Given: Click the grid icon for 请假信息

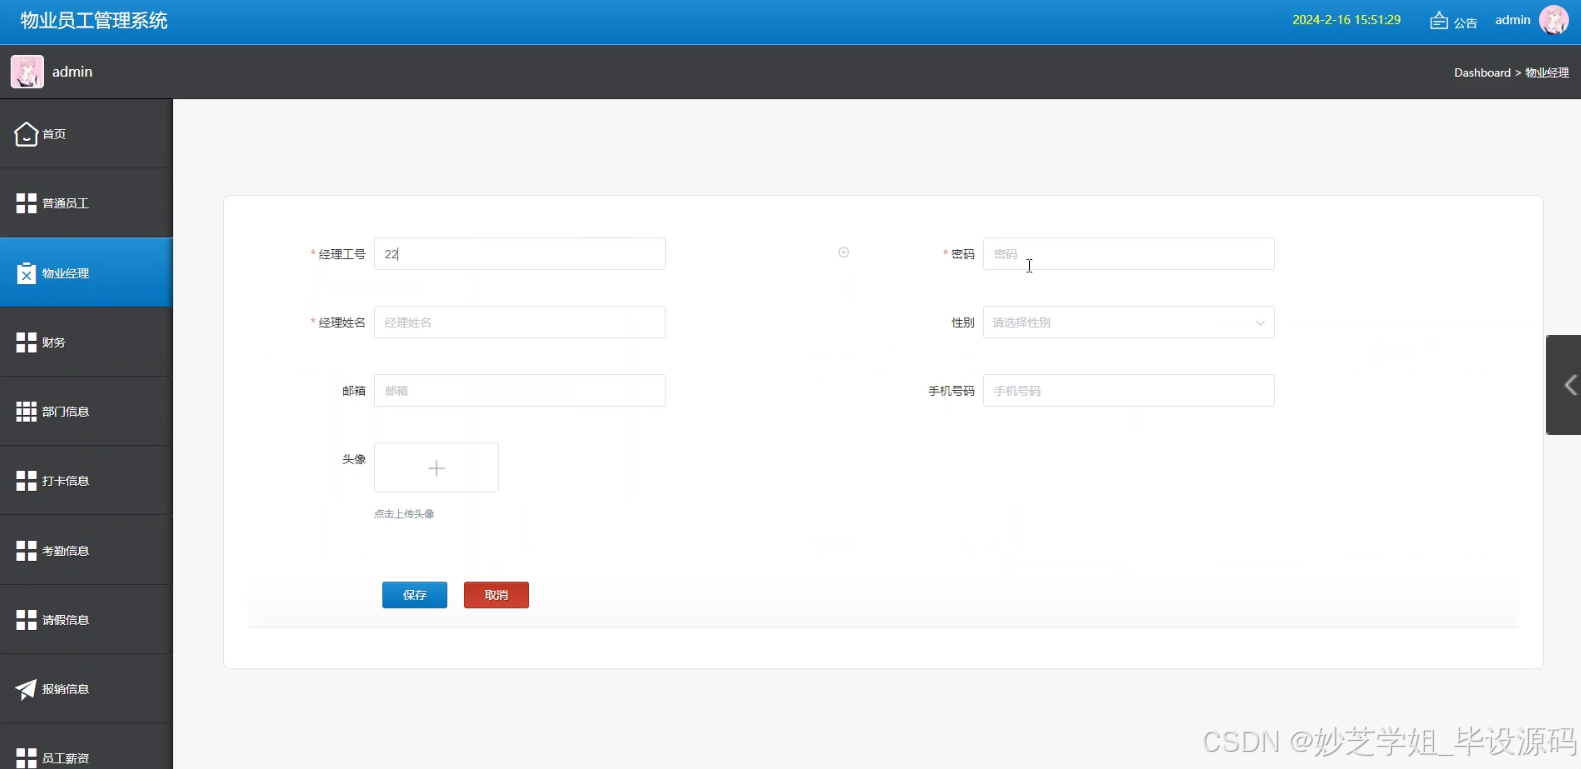Looking at the screenshot, I should coord(26,620).
